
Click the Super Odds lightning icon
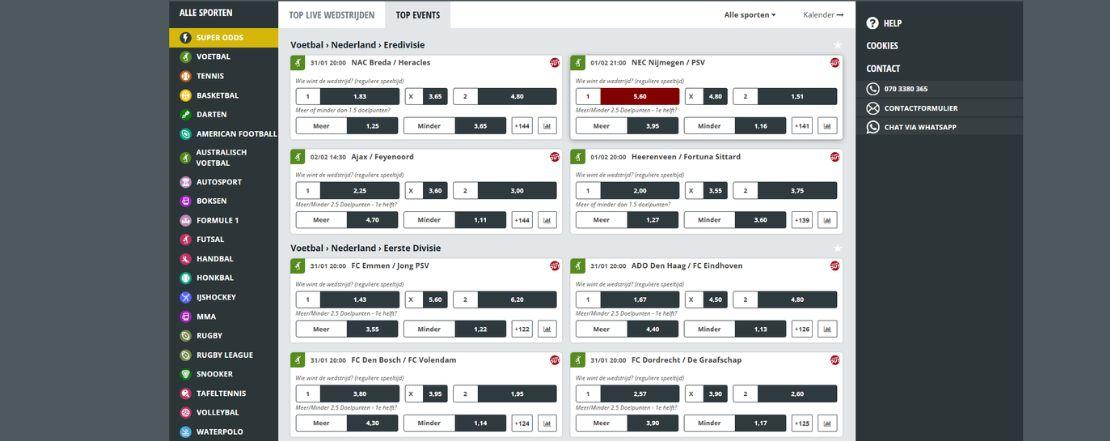[x=185, y=38]
